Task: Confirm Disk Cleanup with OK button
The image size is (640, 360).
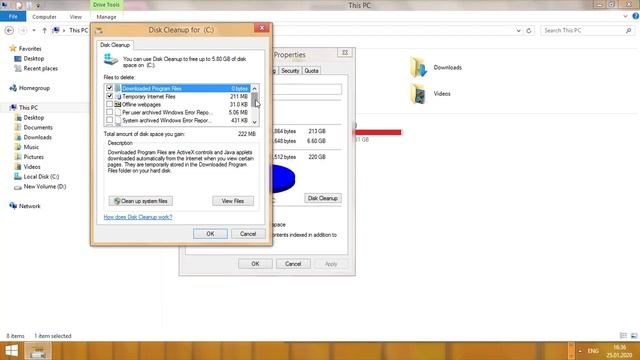Action: pos(210,234)
